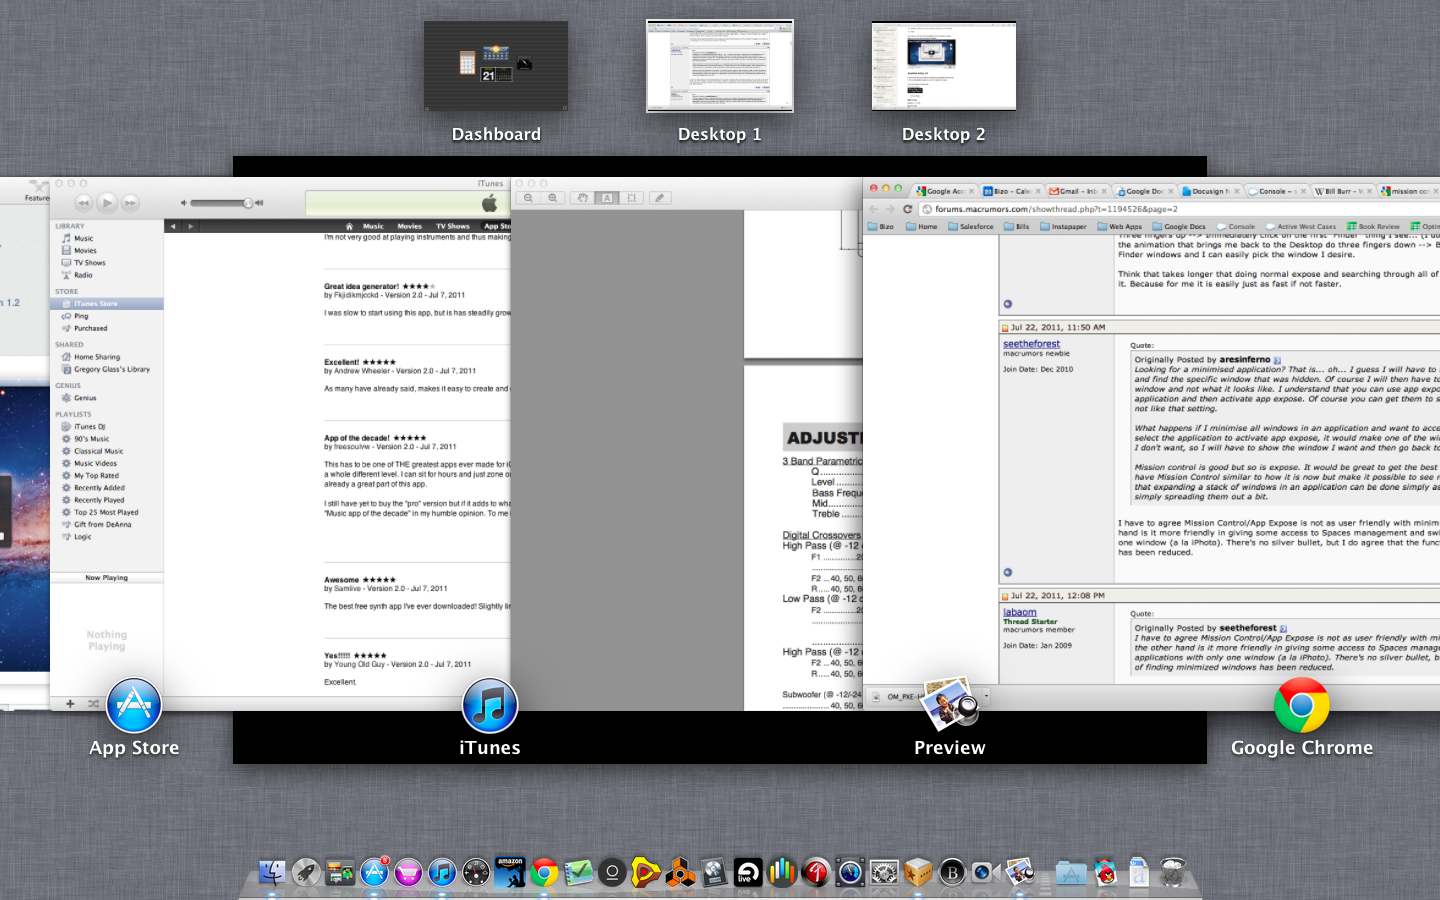1440x900 pixels.
Task: Select Home Sharing in iTunes sidebar
Action: [96, 357]
